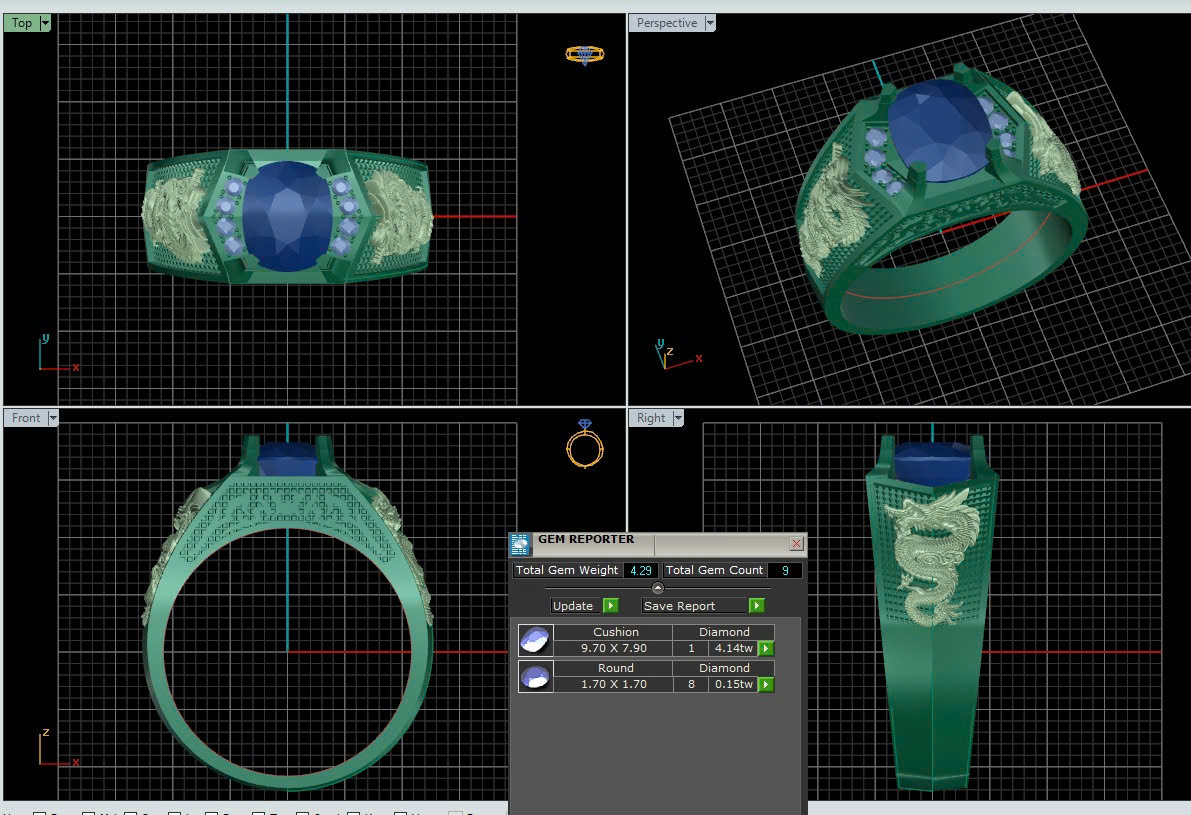Screen dimensions: 1191x815
Task: Activate the Front viewport title tab
Action: (x=26, y=418)
